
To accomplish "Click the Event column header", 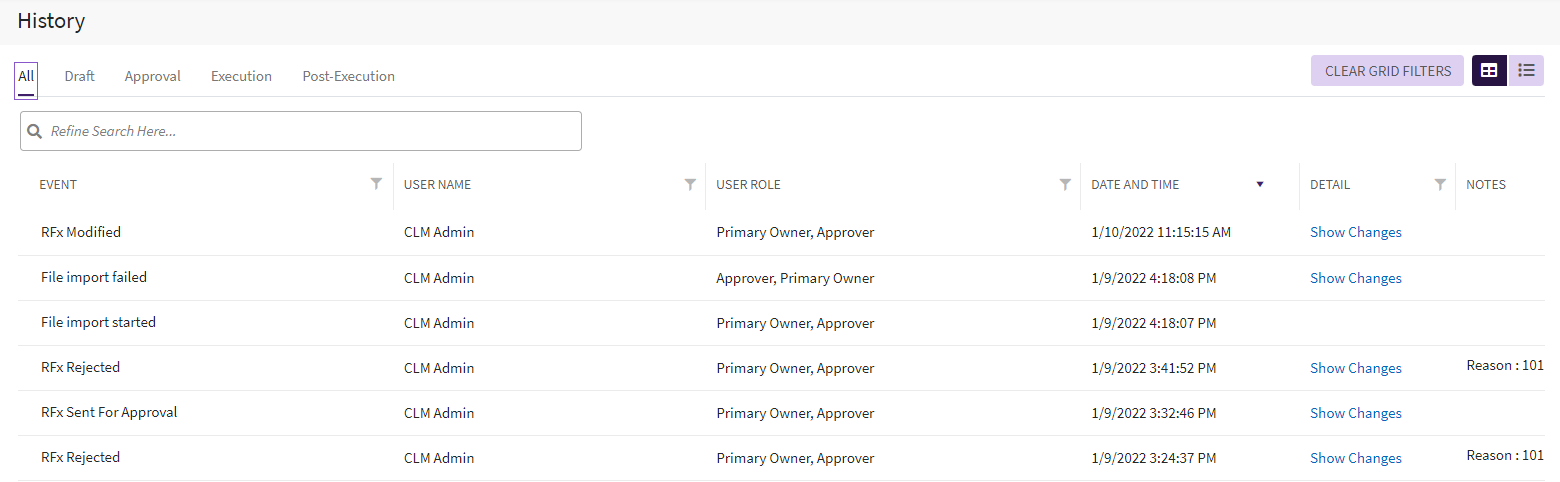I will pyautogui.click(x=58, y=185).
